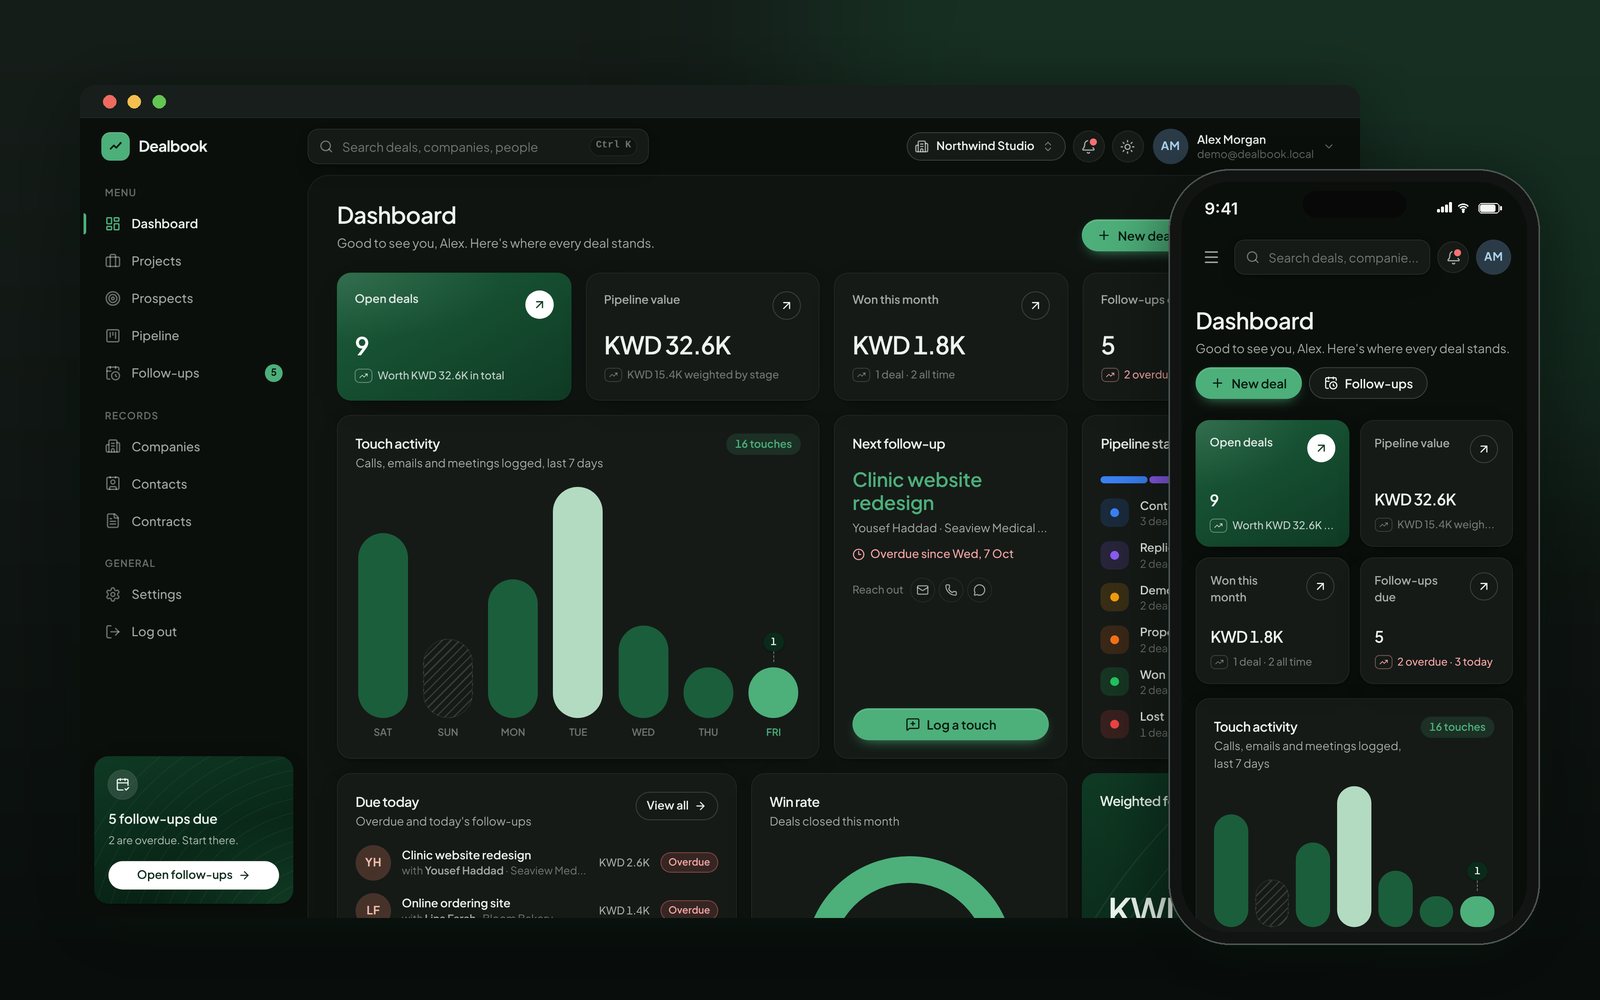Tap the phone Pipeline value card arrow
This screenshot has width=1600, height=1000.
[x=1484, y=449]
